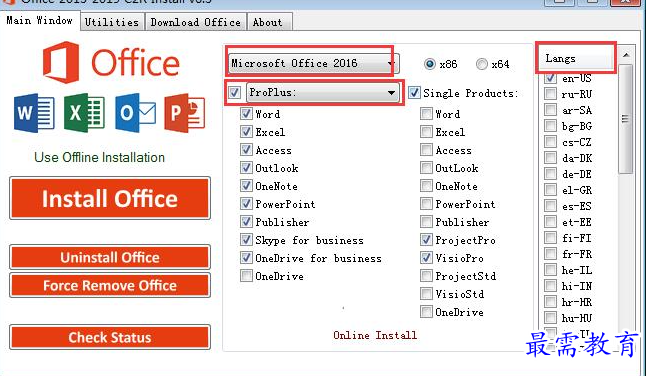Viewport: 647px width, 376px height.
Task: Check the el-GR language
Action: (x=550, y=189)
